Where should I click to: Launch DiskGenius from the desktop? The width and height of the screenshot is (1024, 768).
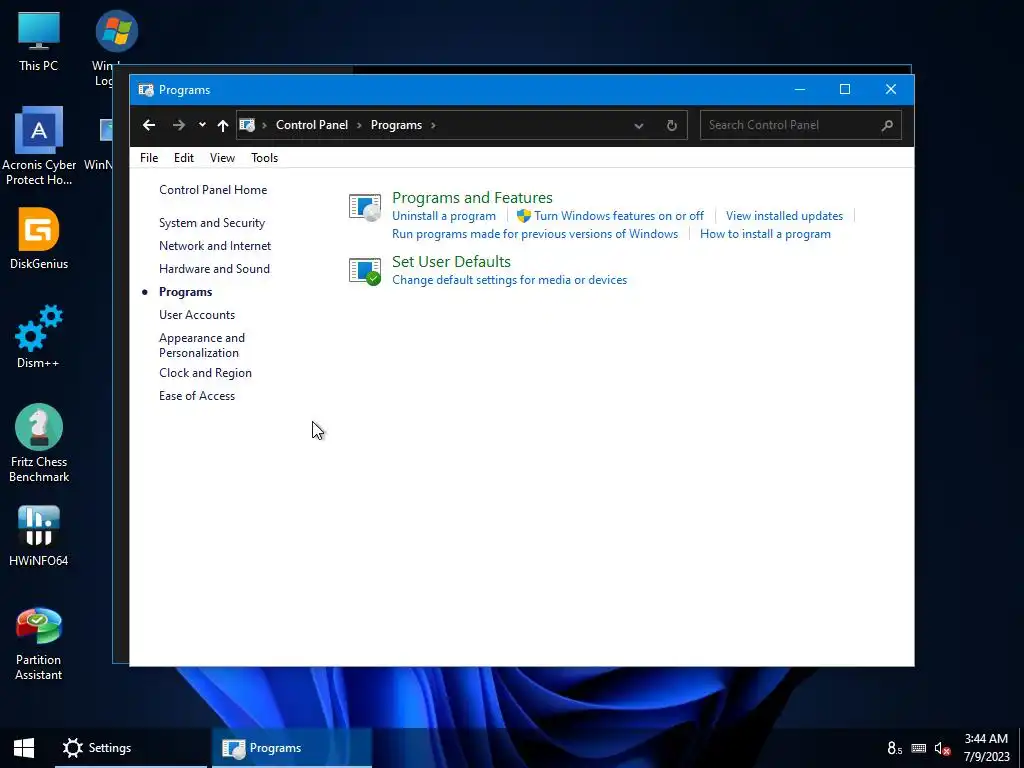[39, 238]
